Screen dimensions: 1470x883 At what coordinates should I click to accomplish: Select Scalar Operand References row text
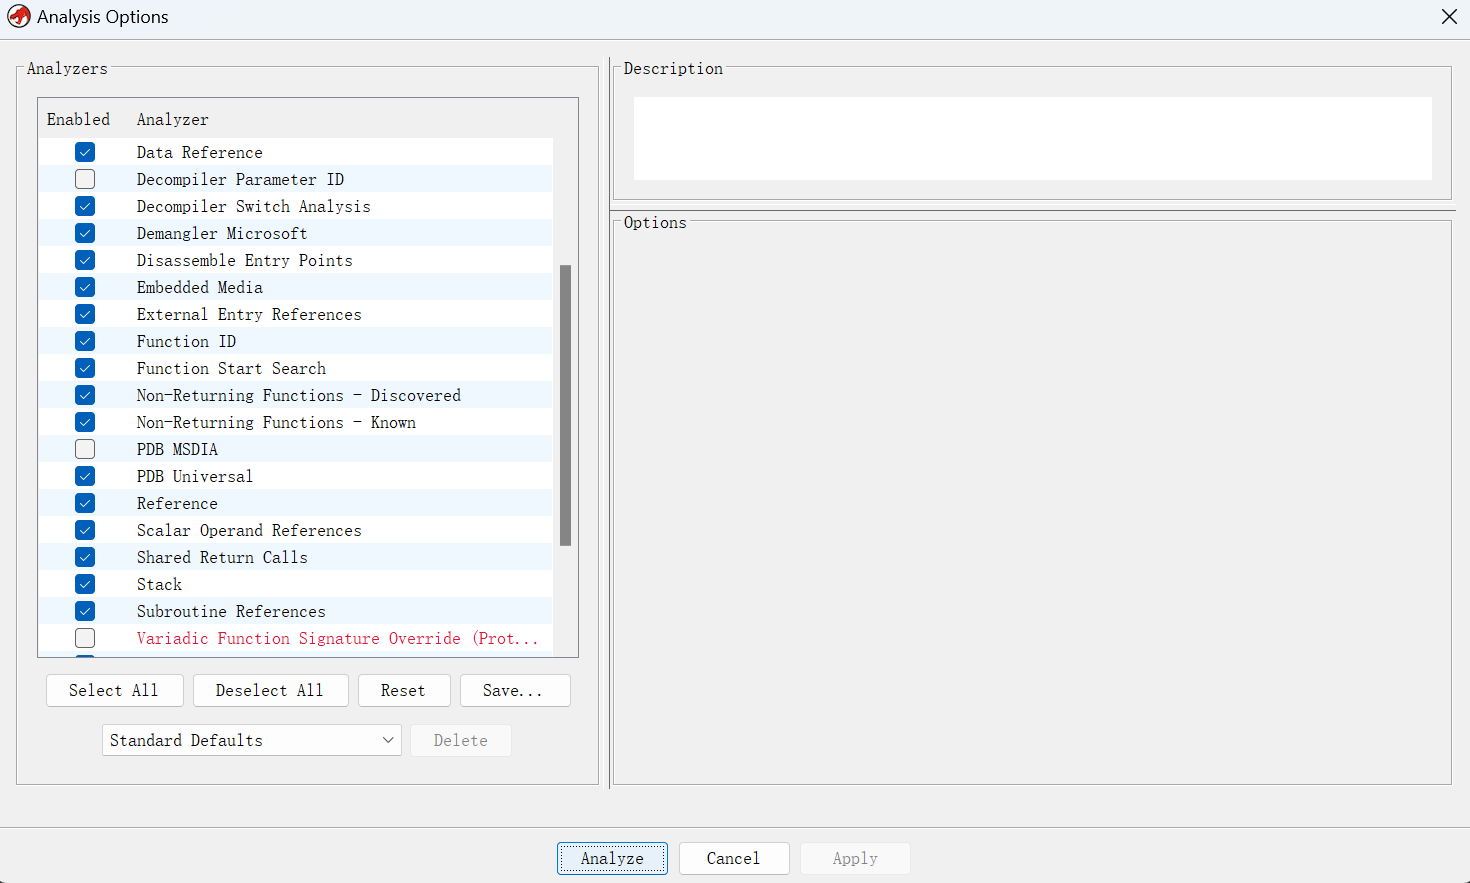[249, 530]
